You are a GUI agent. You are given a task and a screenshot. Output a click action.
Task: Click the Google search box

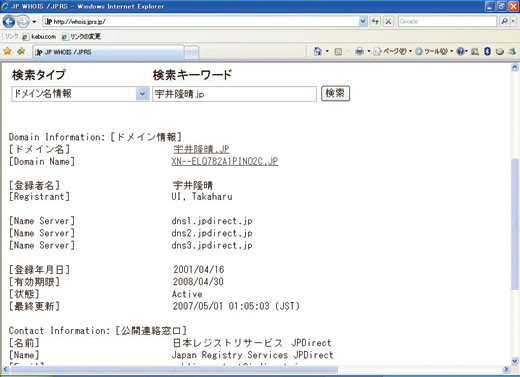click(447, 22)
